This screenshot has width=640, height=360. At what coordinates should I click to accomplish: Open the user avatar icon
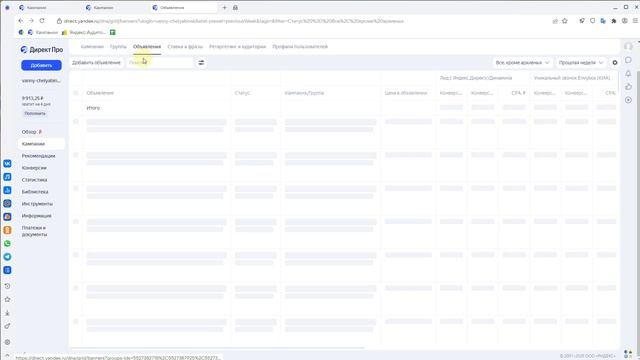[x=628, y=46]
